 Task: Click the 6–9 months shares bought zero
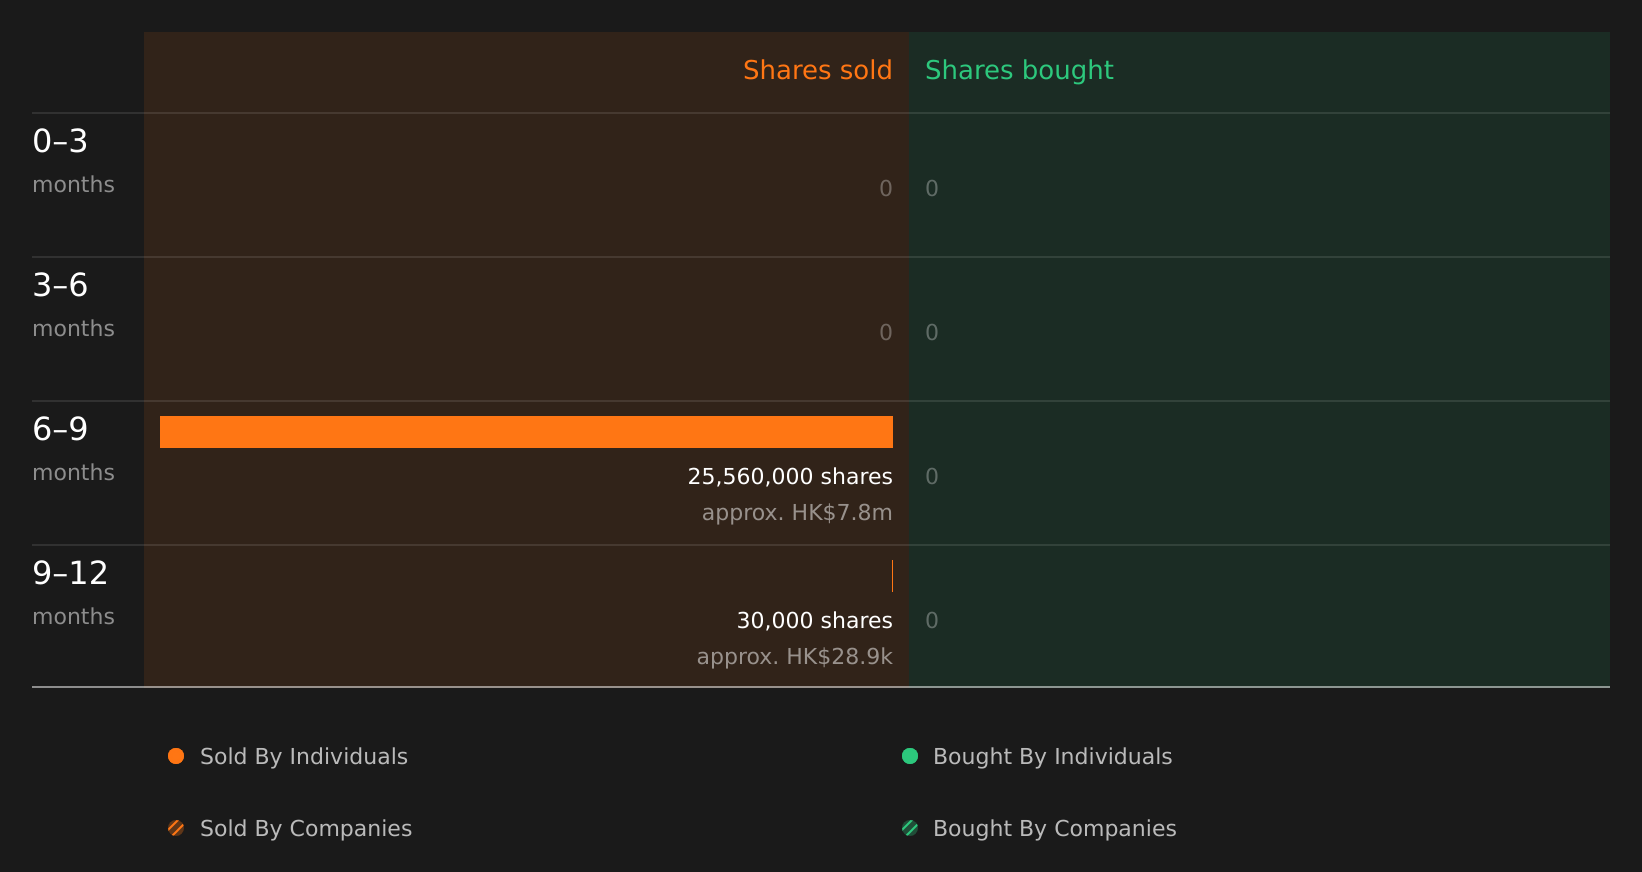click(x=932, y=477)
